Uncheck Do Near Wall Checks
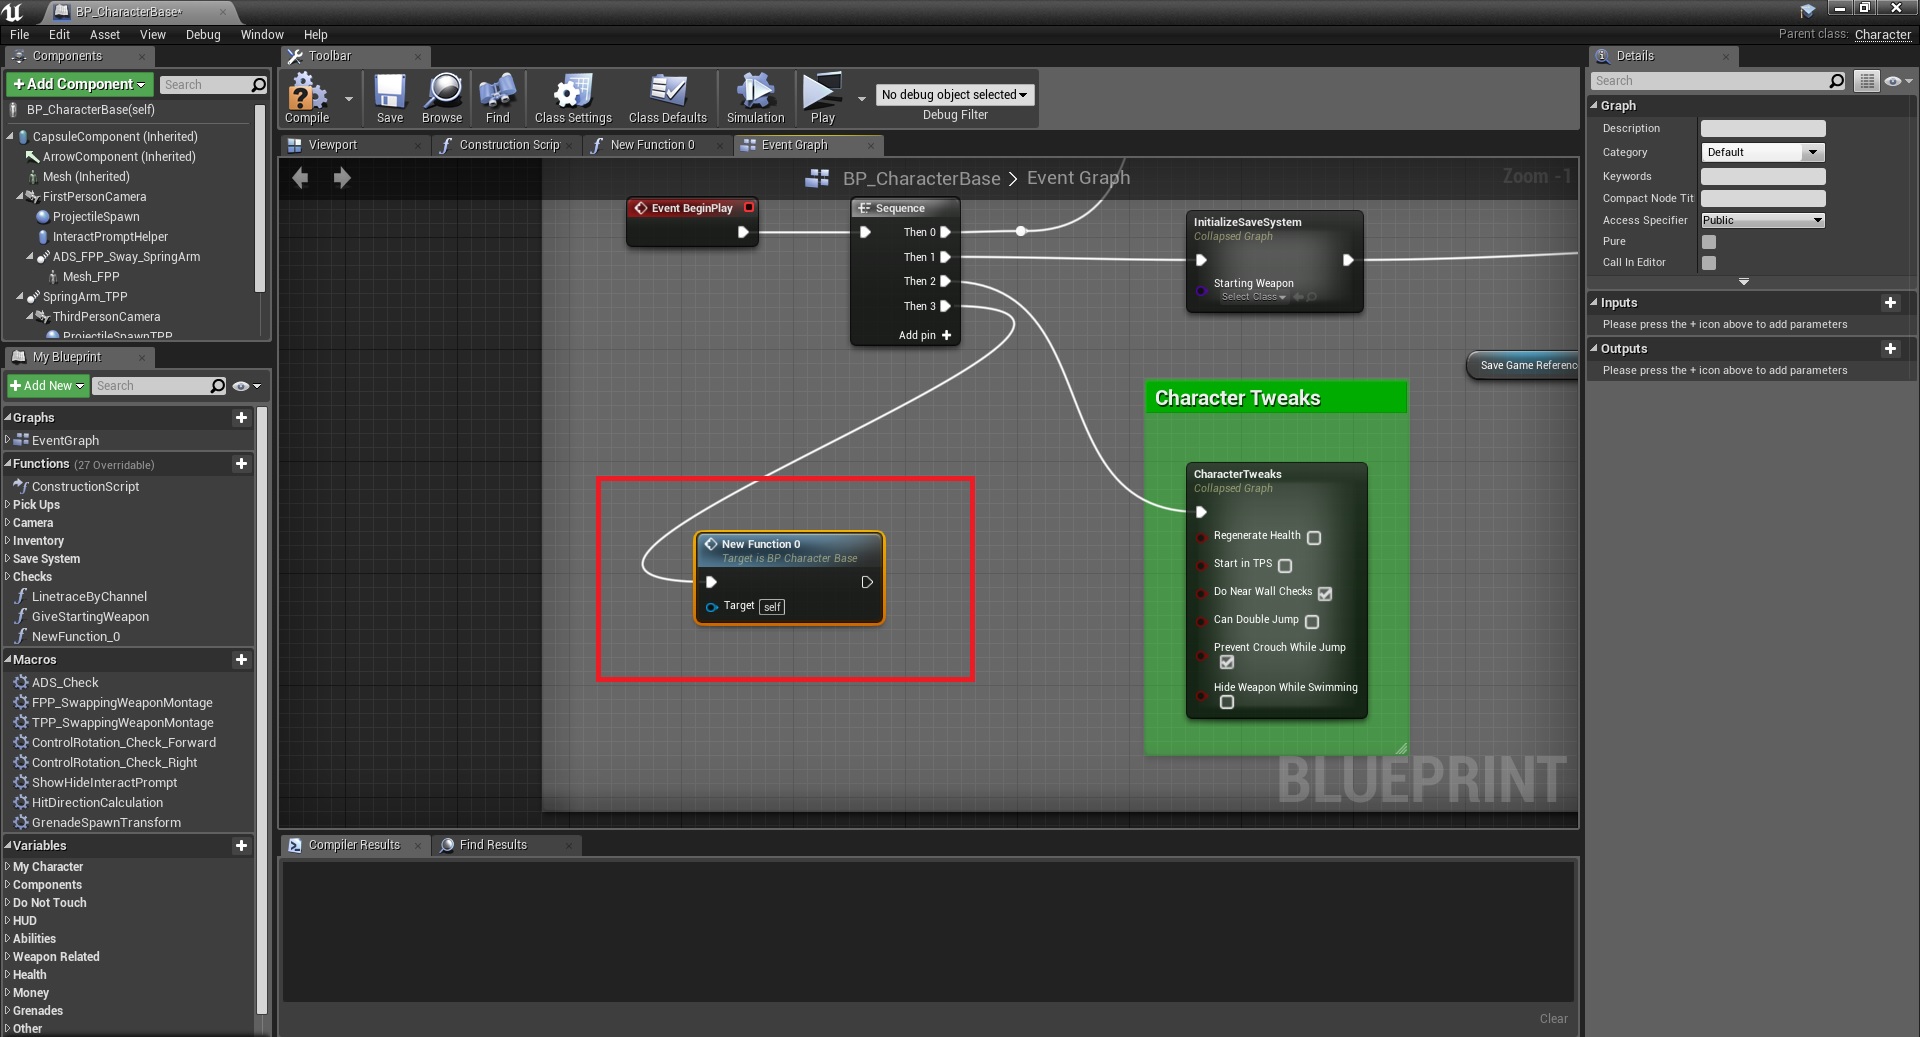Image resolution: width=1920 pixels, height=1037 pixels. [1325, 594]
